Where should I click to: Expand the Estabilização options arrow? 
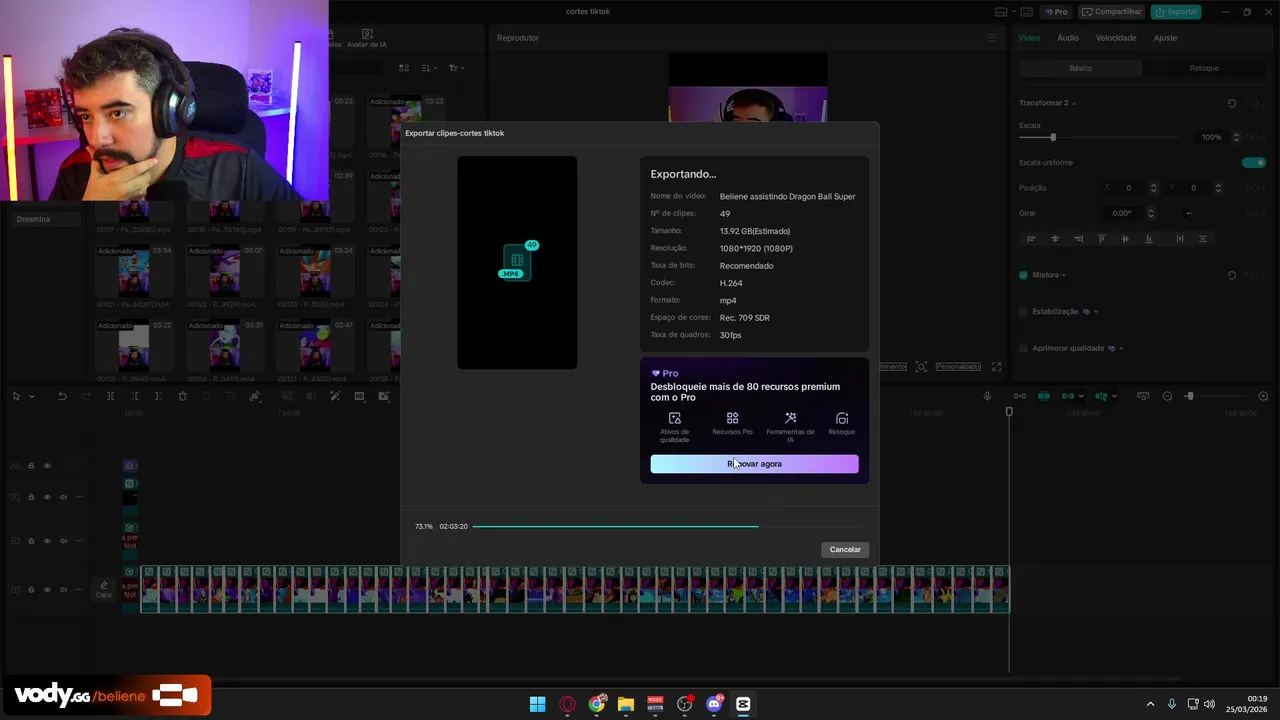(1096, 311)
